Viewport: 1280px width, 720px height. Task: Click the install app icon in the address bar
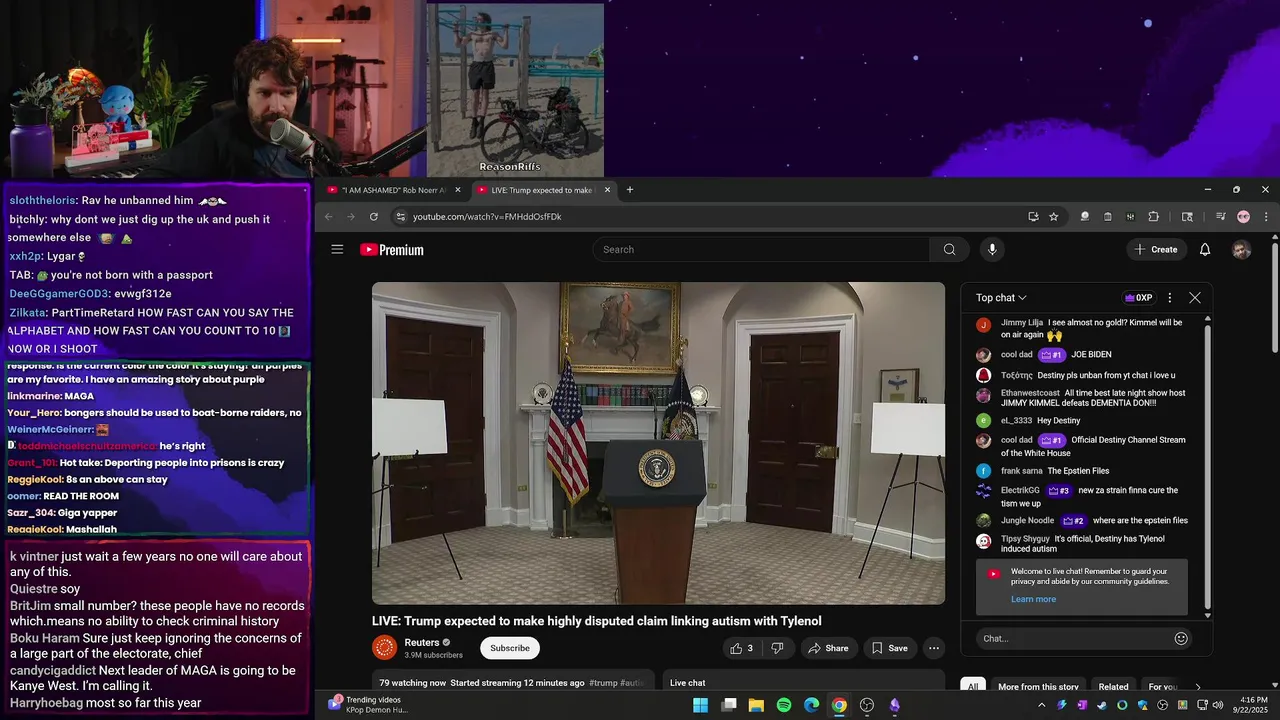point(1033,217)
